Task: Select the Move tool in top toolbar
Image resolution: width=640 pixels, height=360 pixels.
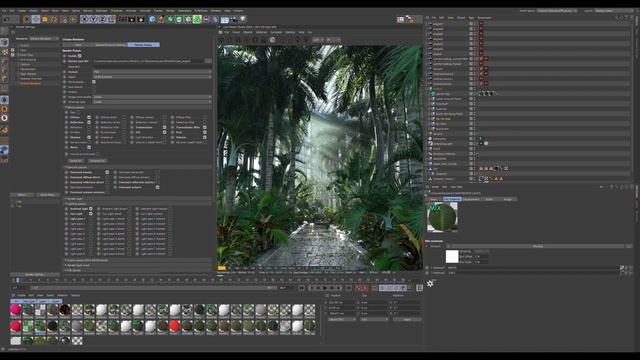Action: point(36,19)
